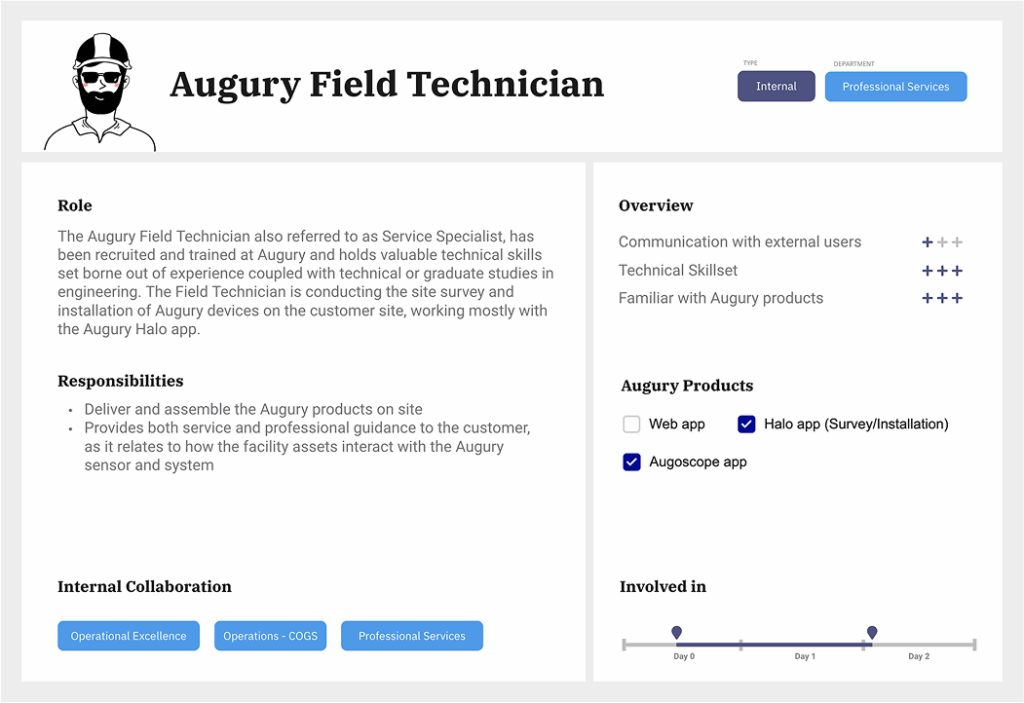1024x703 pixels.
Task: Click the Day 0 timeline label
Action: (x=684, y=656)
